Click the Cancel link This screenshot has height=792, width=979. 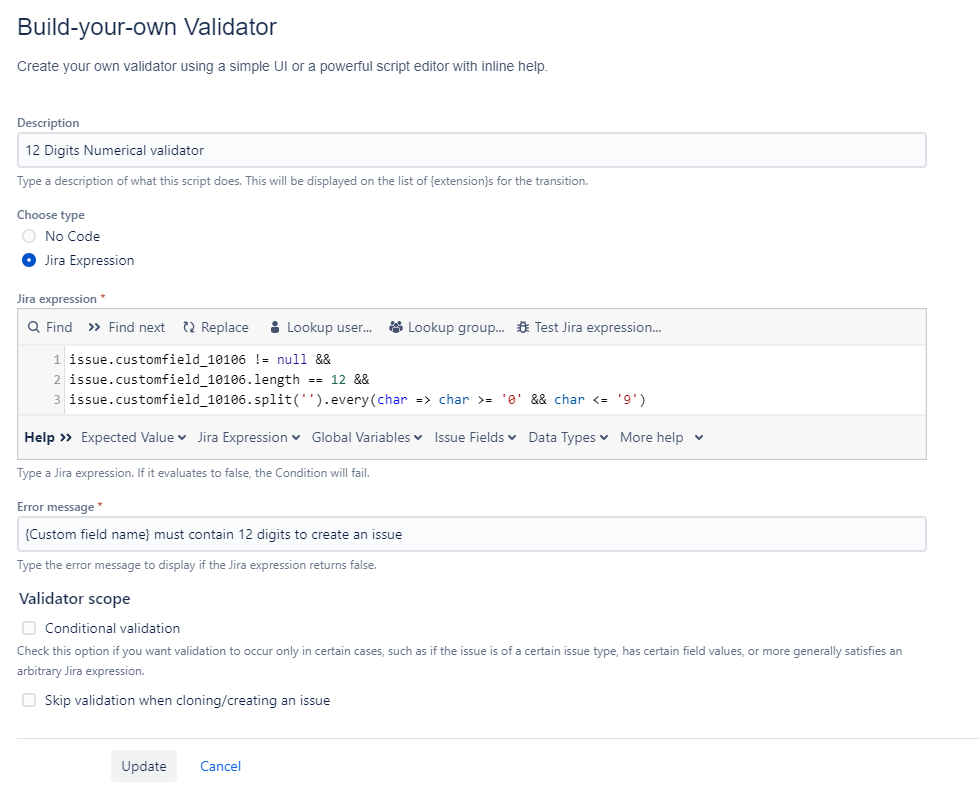pos(220,766)
